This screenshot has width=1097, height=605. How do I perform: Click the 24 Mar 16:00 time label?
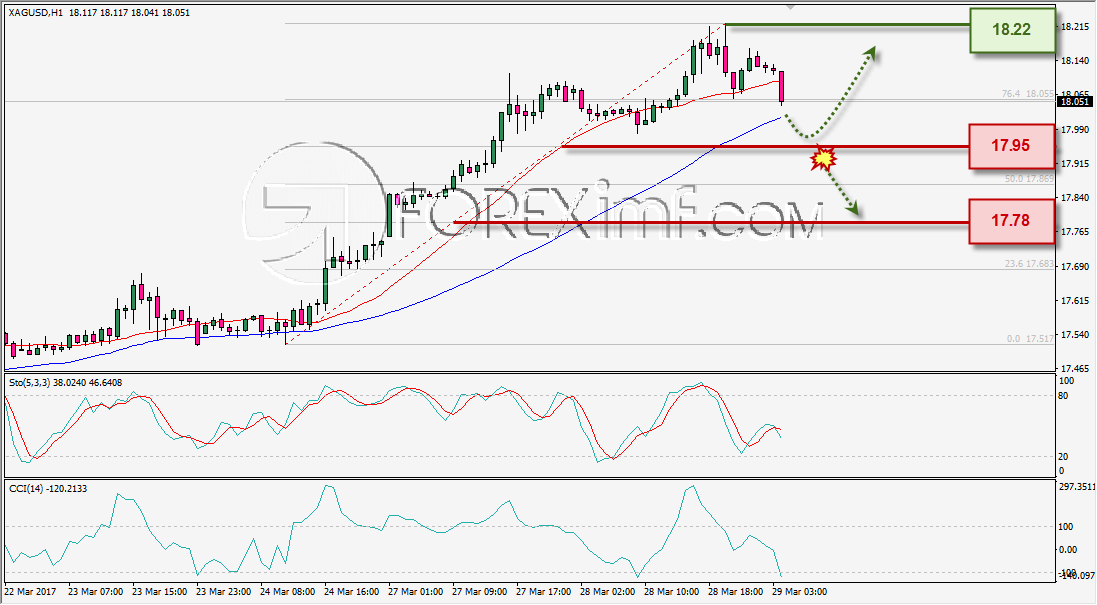(x=351, y=592)
